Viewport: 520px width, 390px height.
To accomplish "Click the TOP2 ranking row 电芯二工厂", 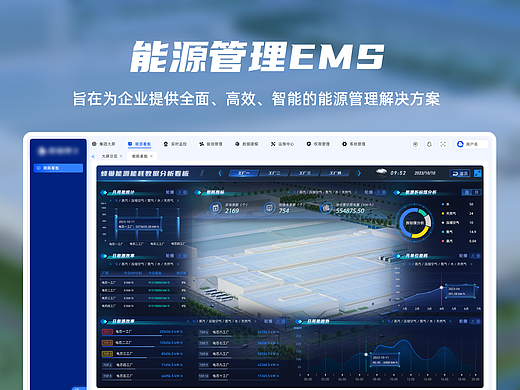I will pos(142,343).
